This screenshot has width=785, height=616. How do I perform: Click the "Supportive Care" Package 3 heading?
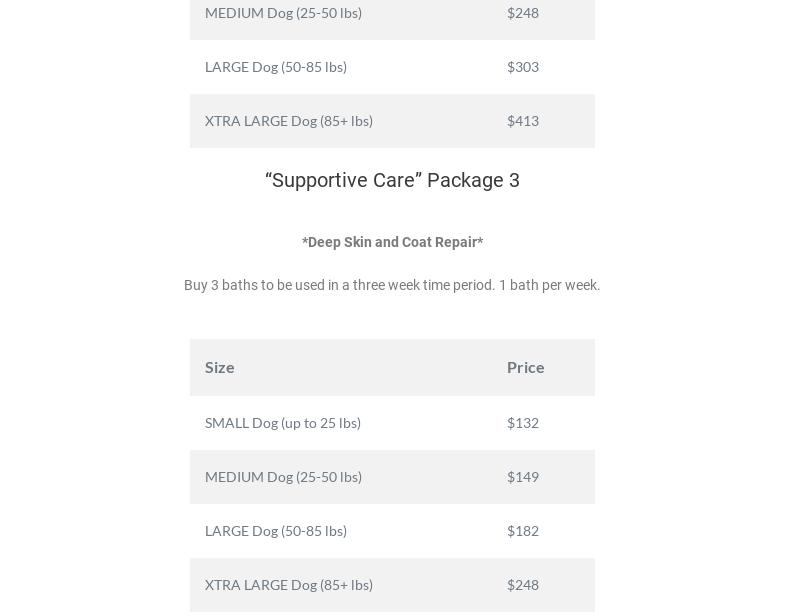[392, 180]
